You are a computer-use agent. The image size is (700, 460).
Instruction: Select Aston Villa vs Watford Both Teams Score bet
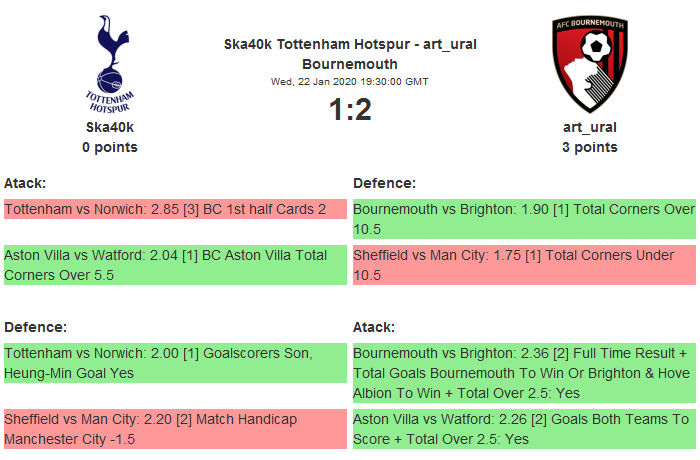click(524, 429)
